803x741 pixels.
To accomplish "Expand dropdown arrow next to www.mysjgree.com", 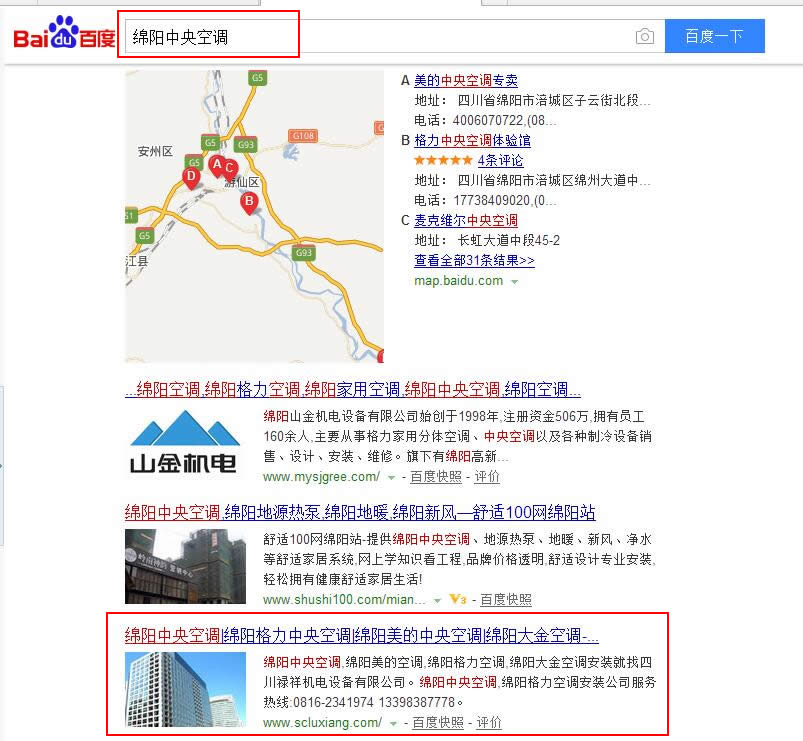I will 391,478.
